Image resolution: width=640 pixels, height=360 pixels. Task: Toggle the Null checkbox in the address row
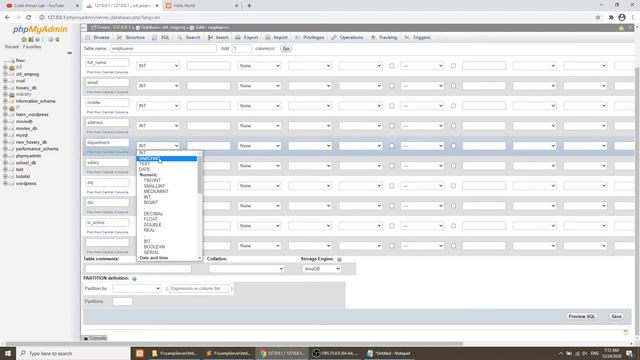[391, 126]
